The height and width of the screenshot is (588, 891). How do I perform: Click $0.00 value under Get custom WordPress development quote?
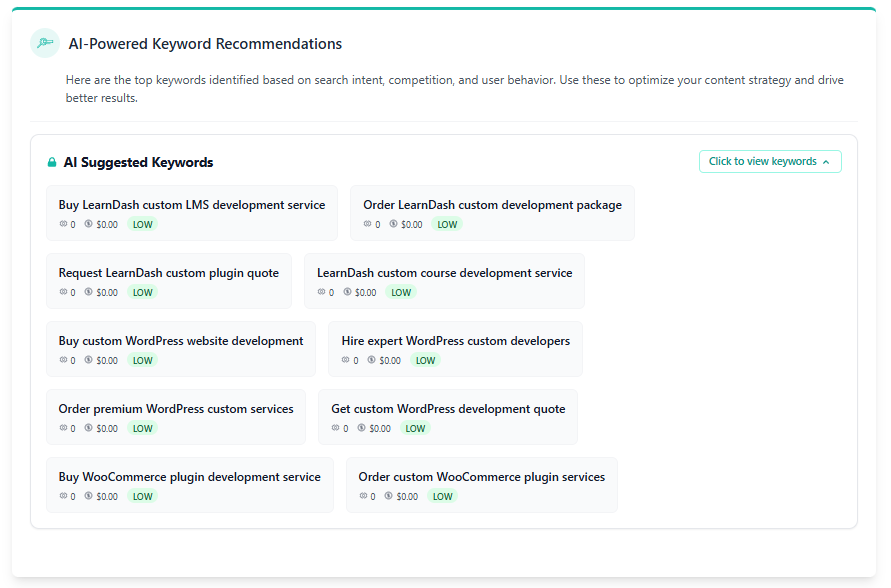click(x=380, y=428)
